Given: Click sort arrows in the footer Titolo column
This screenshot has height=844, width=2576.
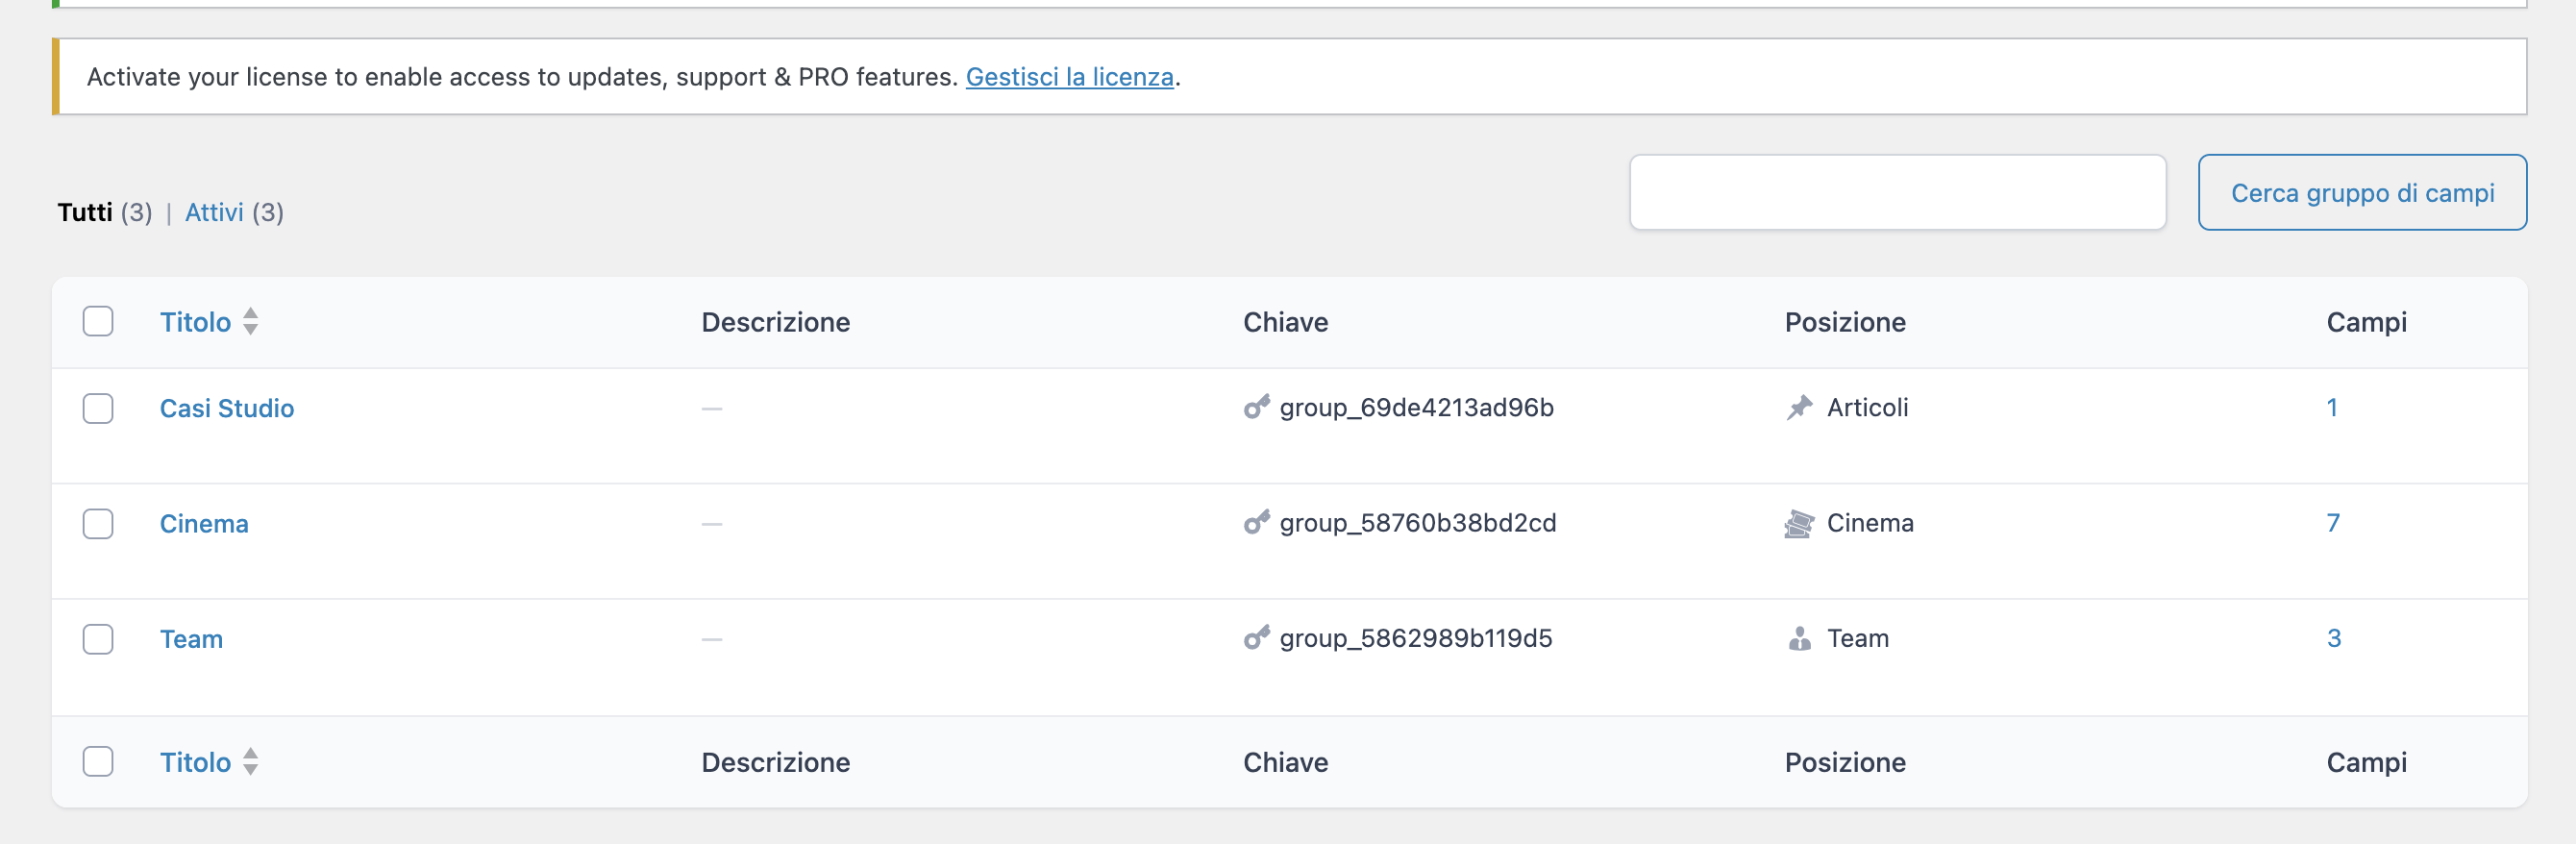Looking at the screenshot, I should (x=250, y=762).
